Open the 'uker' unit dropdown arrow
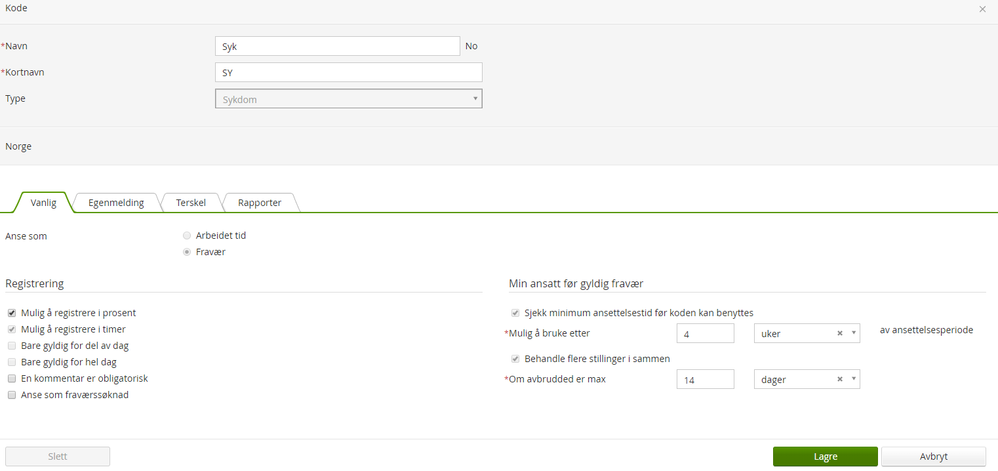The image size is (998, 471). click(853, 333)
